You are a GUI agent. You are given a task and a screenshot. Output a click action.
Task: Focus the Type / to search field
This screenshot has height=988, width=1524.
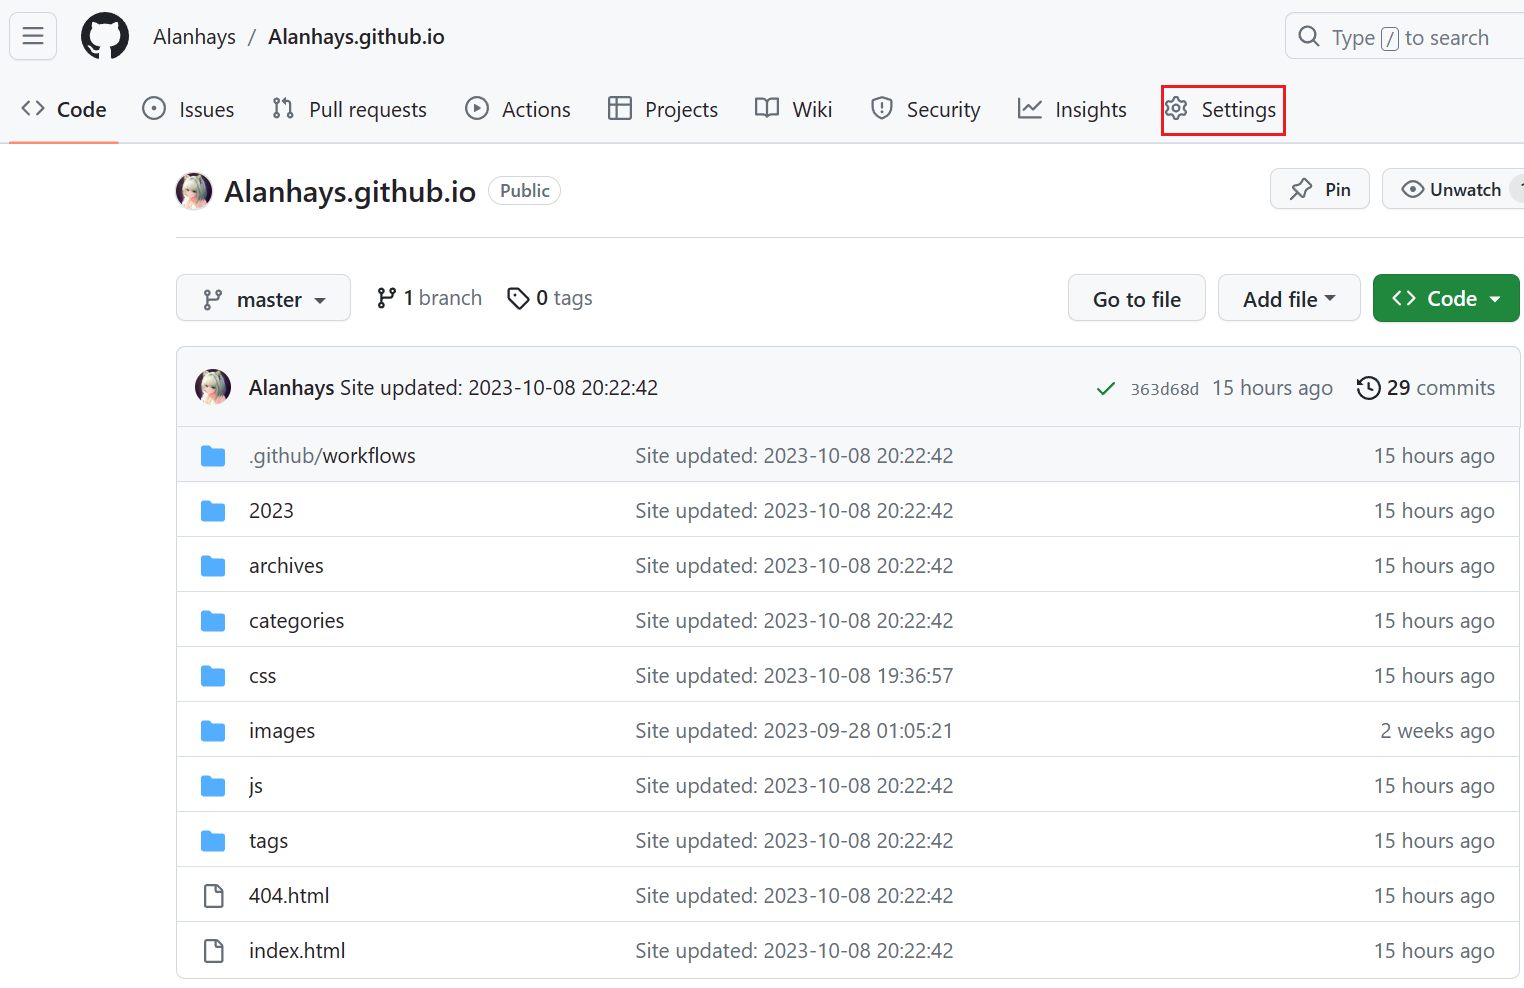pos(1404,37)
